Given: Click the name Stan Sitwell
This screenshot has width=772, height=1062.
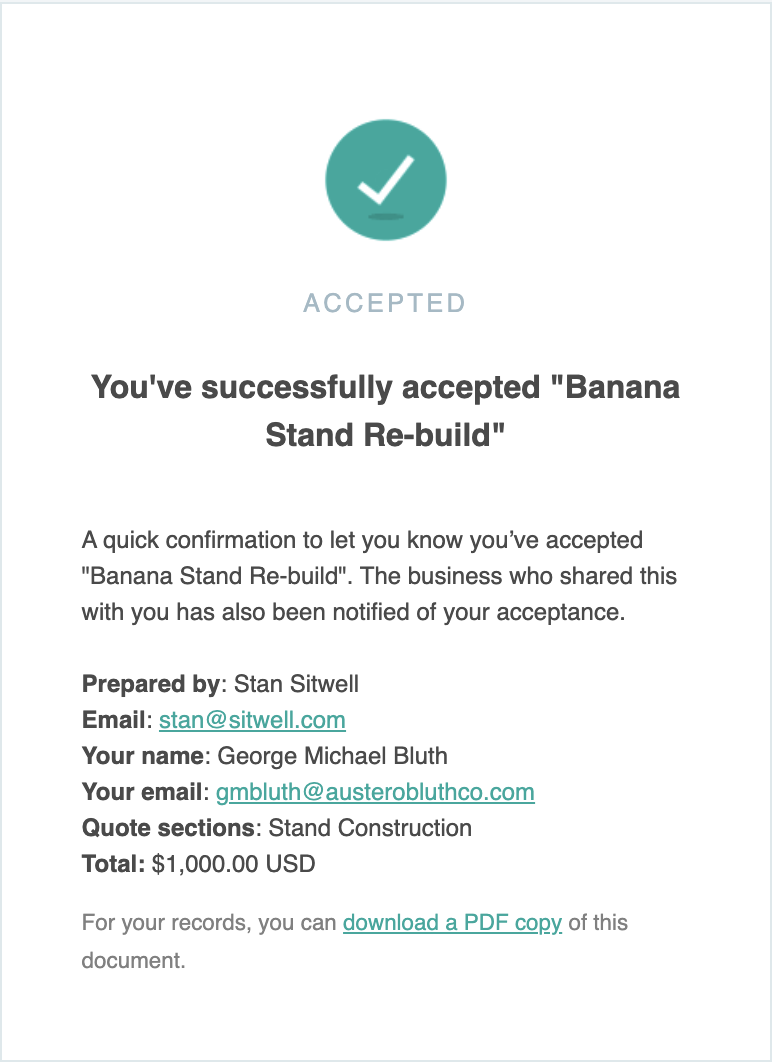Looking at the screenshot, I should point(296,683).
